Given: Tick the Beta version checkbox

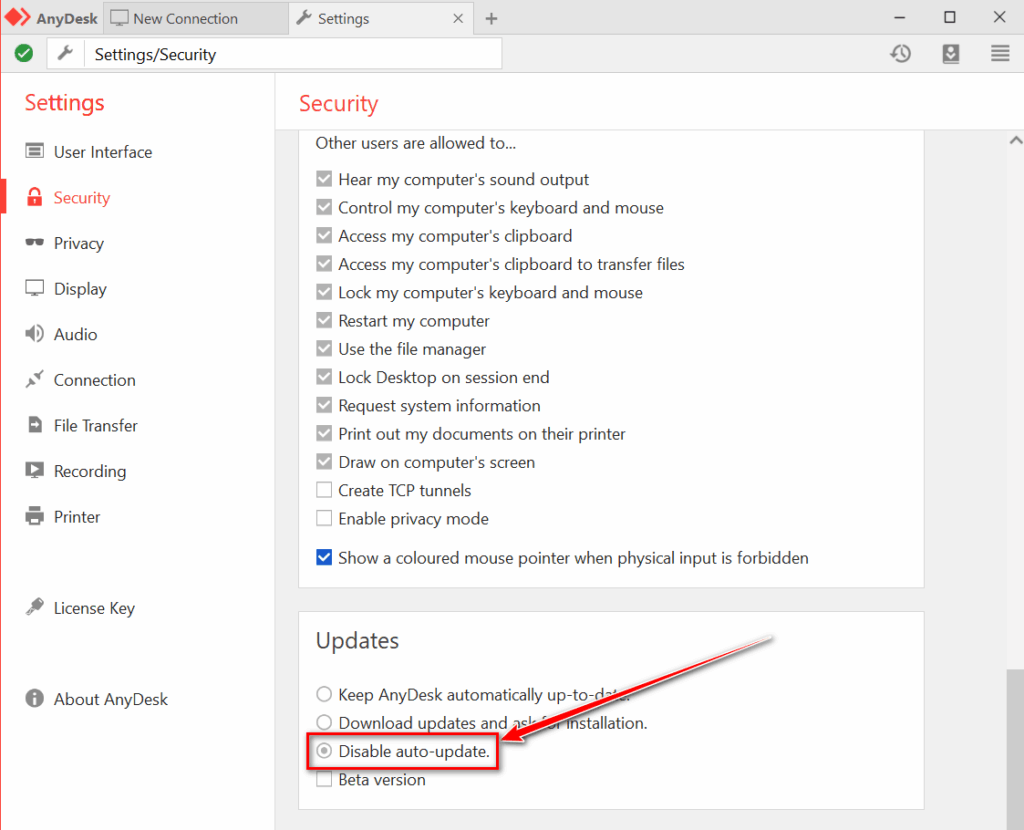Looking at the screenshot, I should point(324,780).
